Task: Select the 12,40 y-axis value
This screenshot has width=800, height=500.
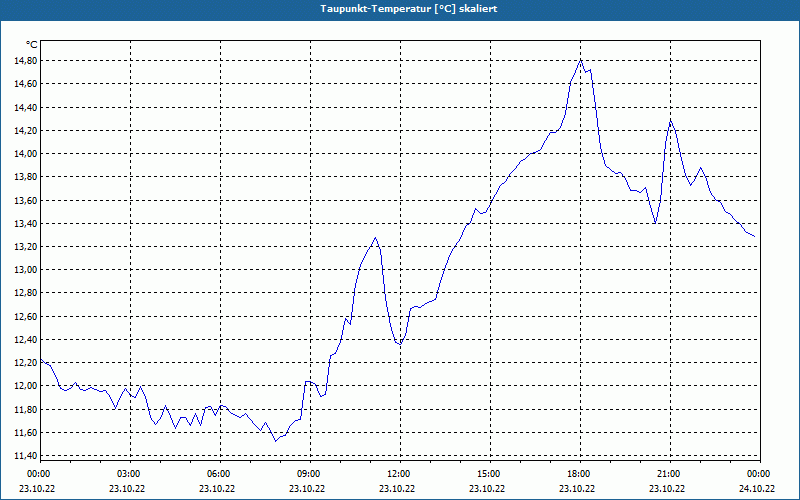Action: (x=26, y=340)
